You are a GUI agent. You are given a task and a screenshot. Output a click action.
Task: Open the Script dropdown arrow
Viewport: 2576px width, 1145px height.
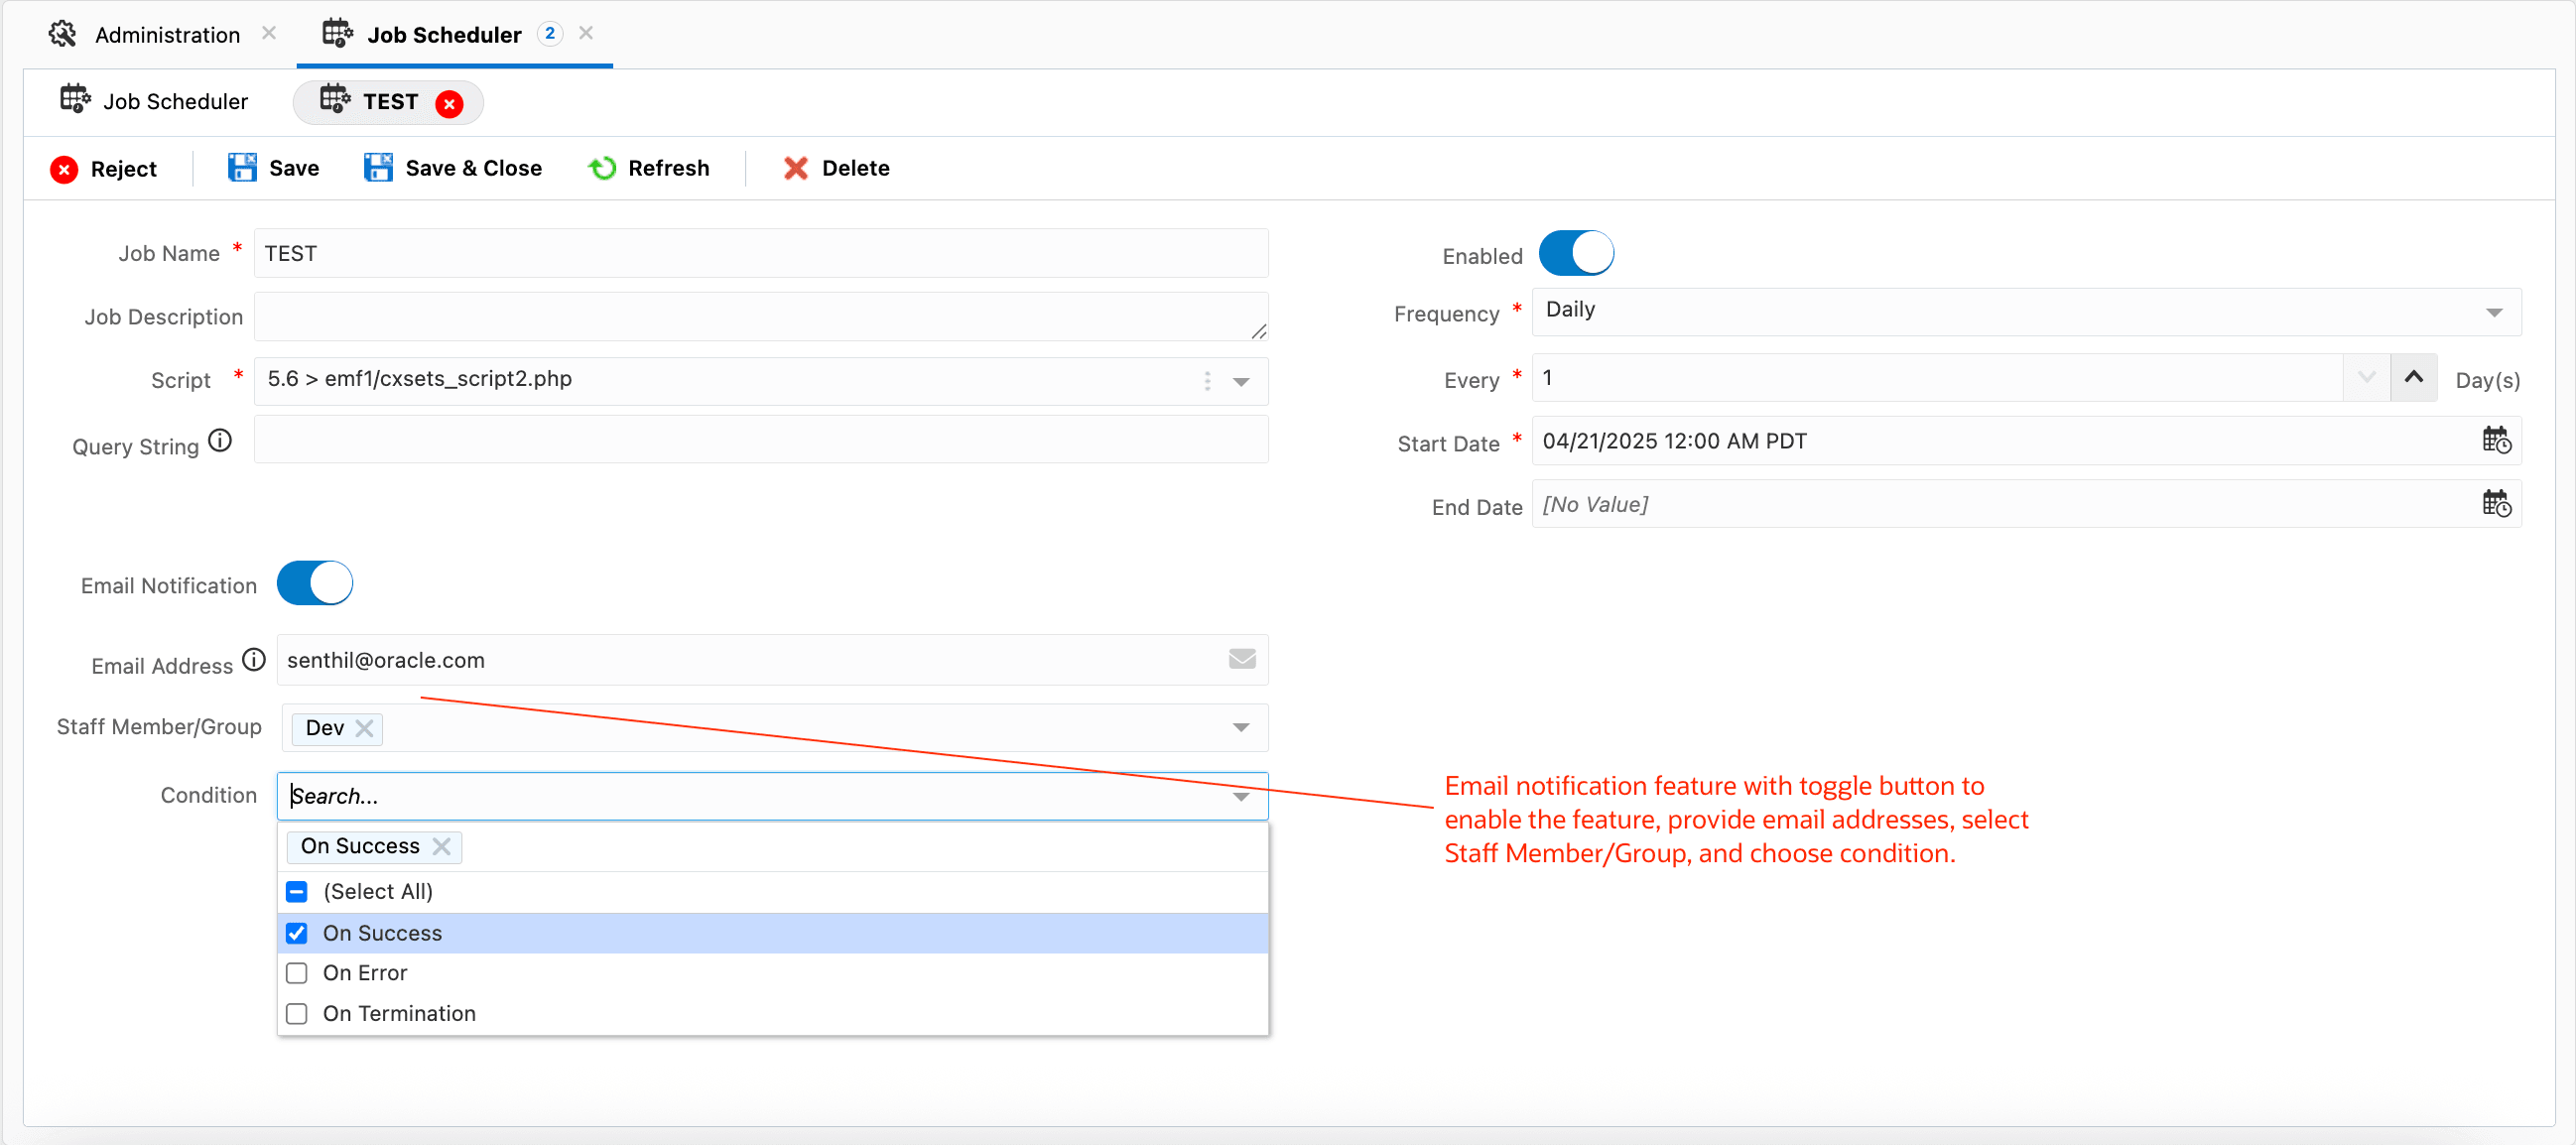[x=1241, y=381]
